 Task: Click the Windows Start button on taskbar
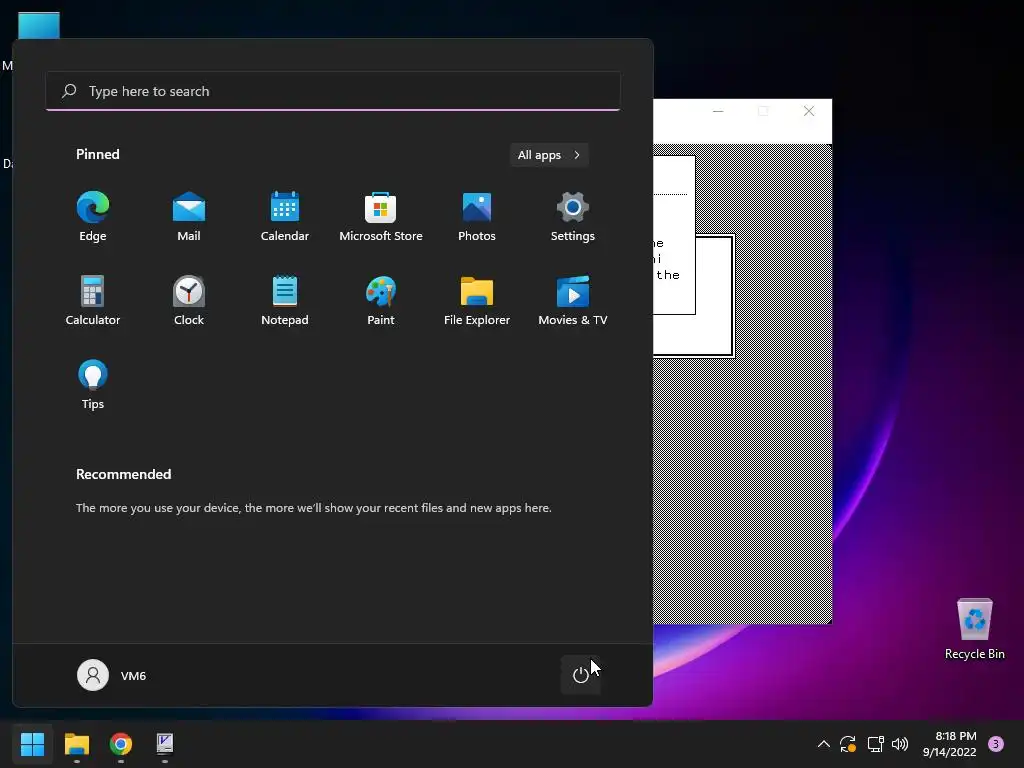[x=32, y=744]
